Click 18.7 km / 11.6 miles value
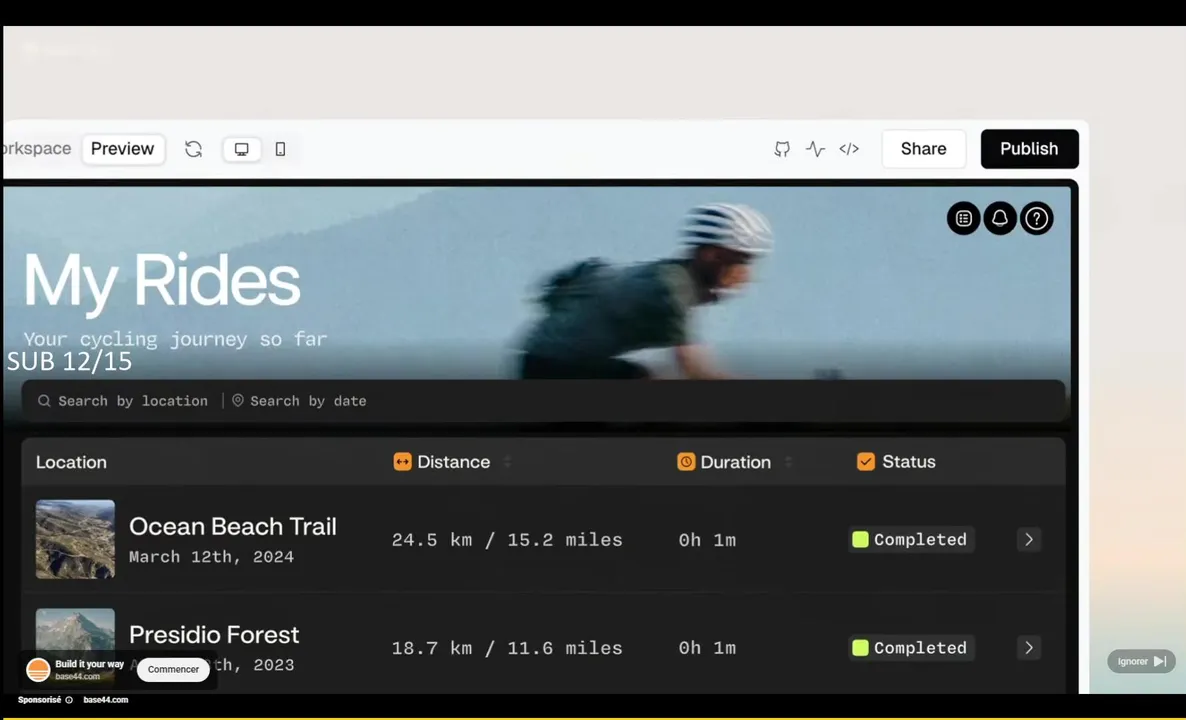 507,648
